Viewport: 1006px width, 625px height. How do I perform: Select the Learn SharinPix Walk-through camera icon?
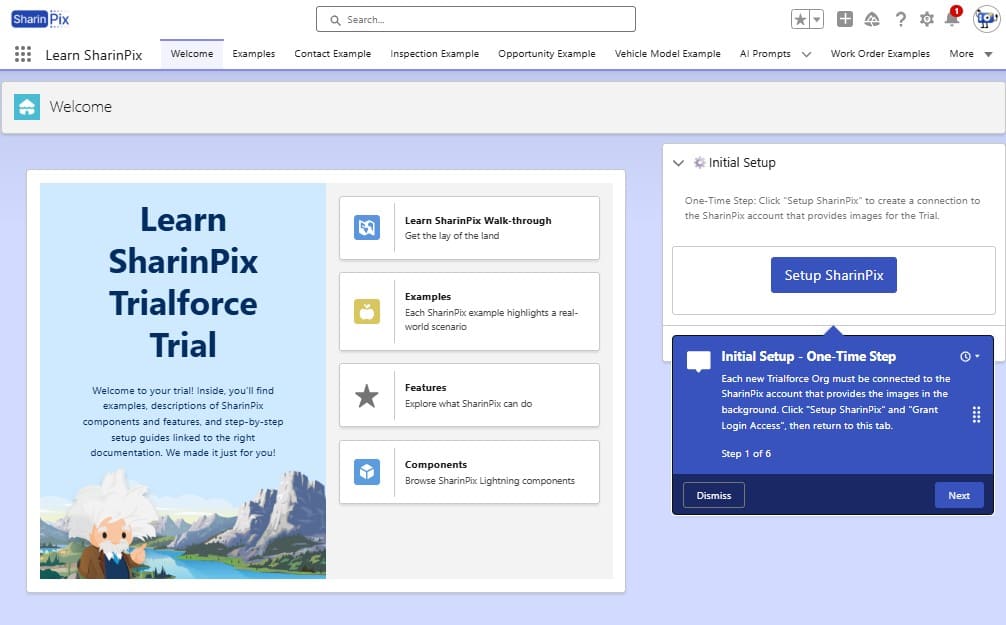(x=366, y=227)
